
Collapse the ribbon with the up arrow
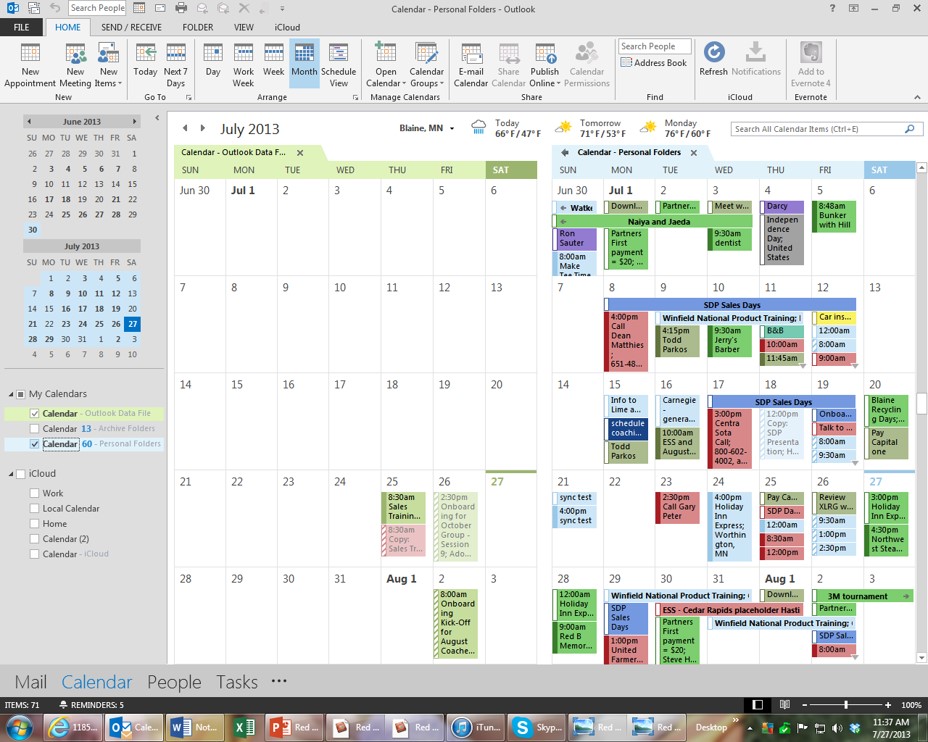click(x=917, y=97)
